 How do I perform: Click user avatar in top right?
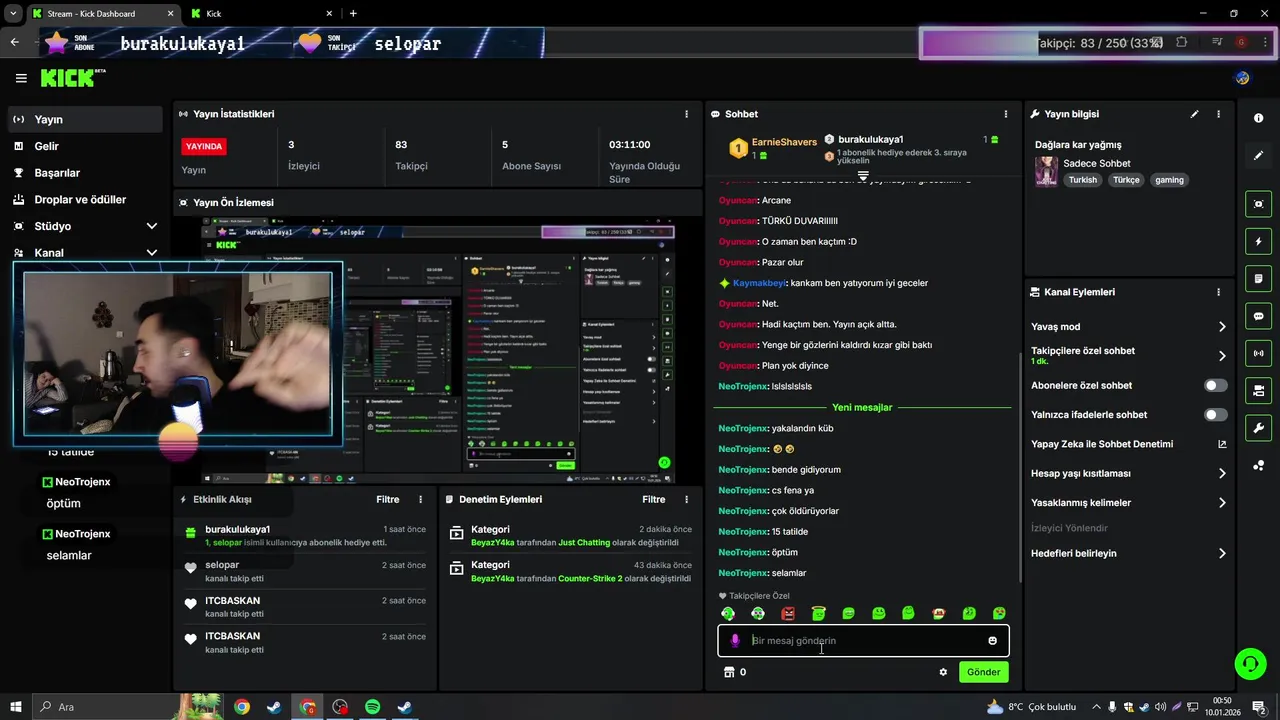1242,78
